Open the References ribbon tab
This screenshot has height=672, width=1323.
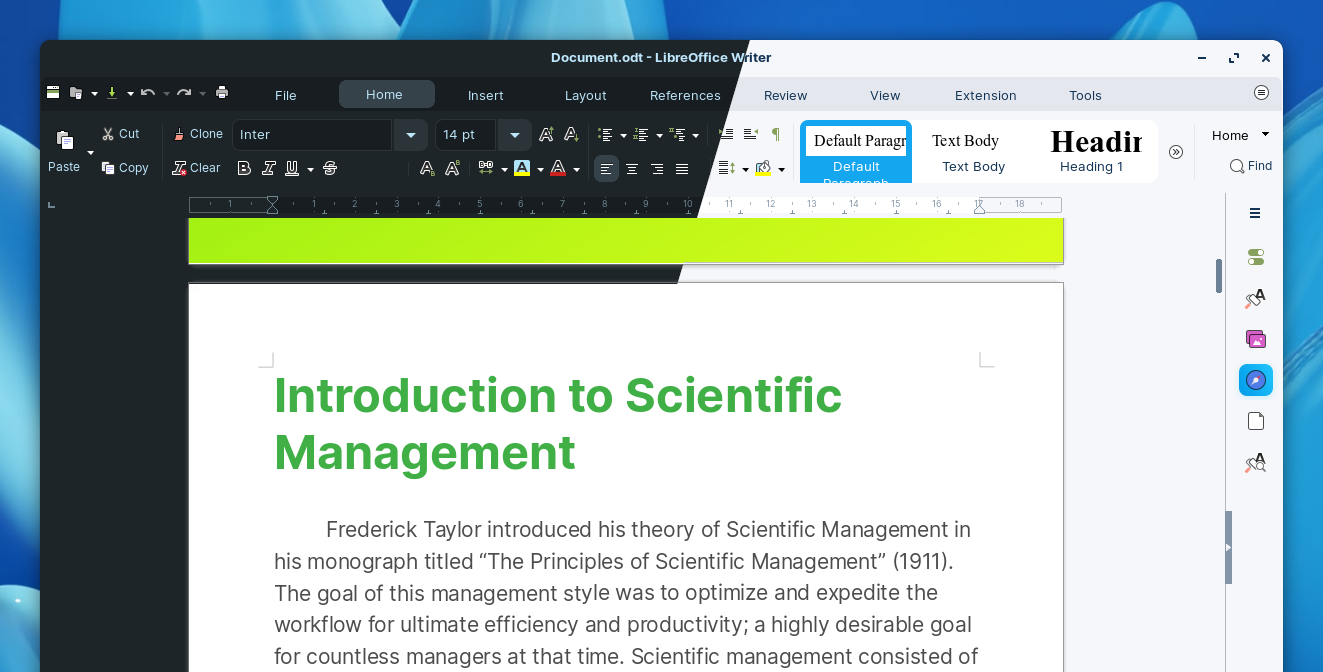(685, 95)
